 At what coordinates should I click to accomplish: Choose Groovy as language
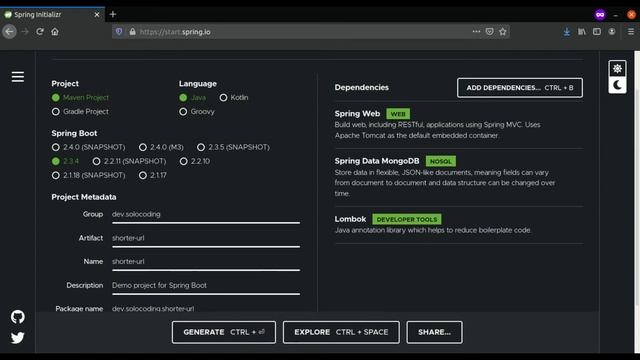click(x=197, y=111)
